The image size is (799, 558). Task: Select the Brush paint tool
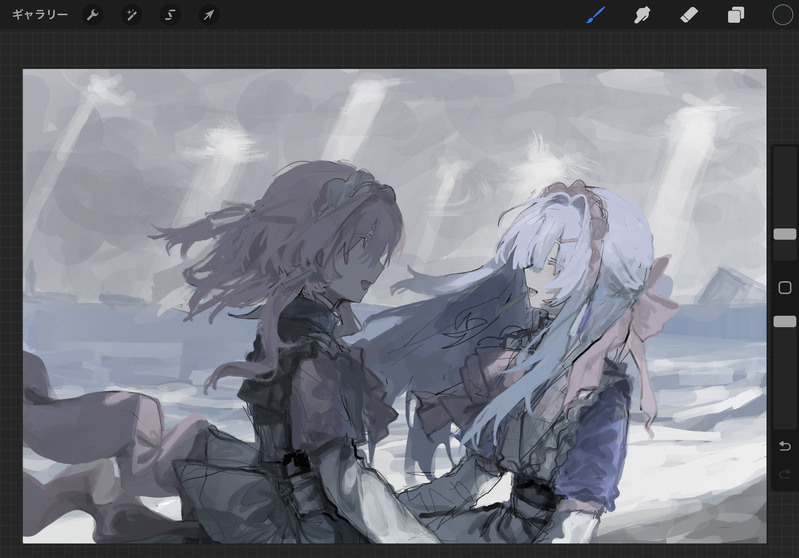click(595, 15)
